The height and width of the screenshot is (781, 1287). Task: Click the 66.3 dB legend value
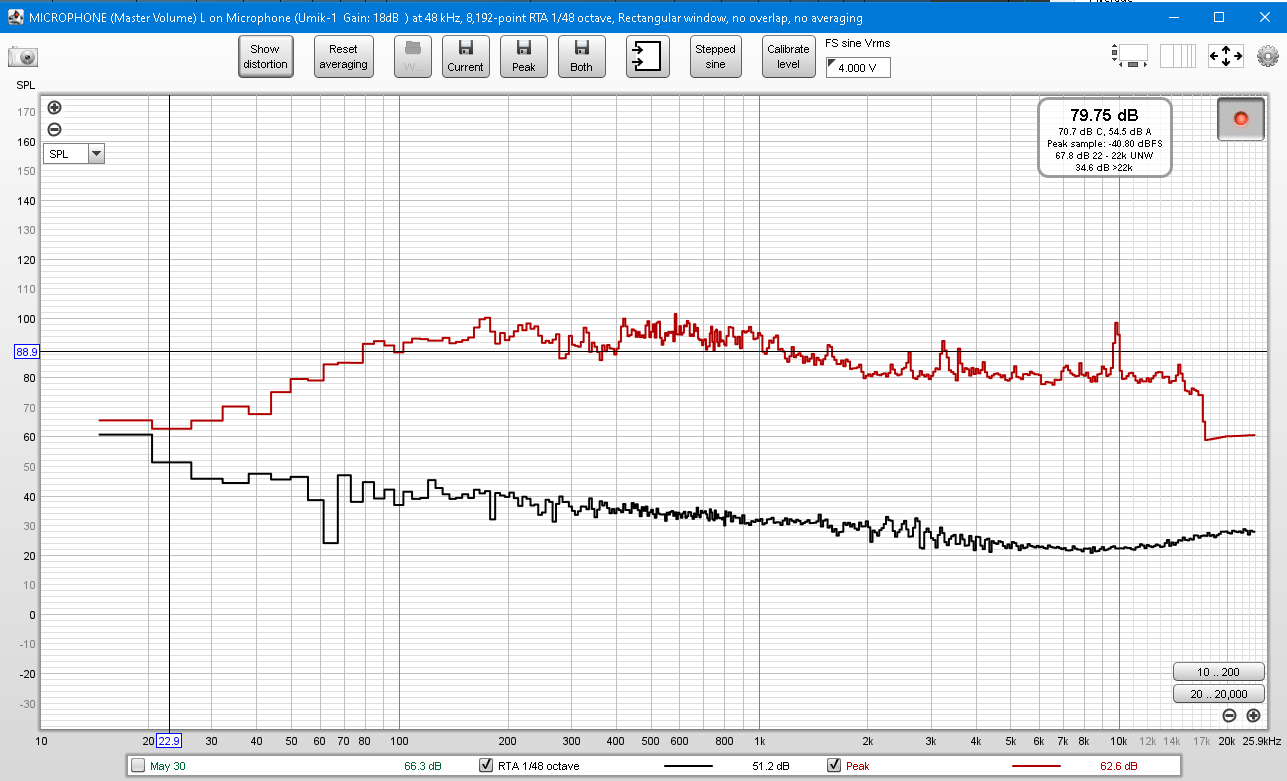[x=422, y=766]
